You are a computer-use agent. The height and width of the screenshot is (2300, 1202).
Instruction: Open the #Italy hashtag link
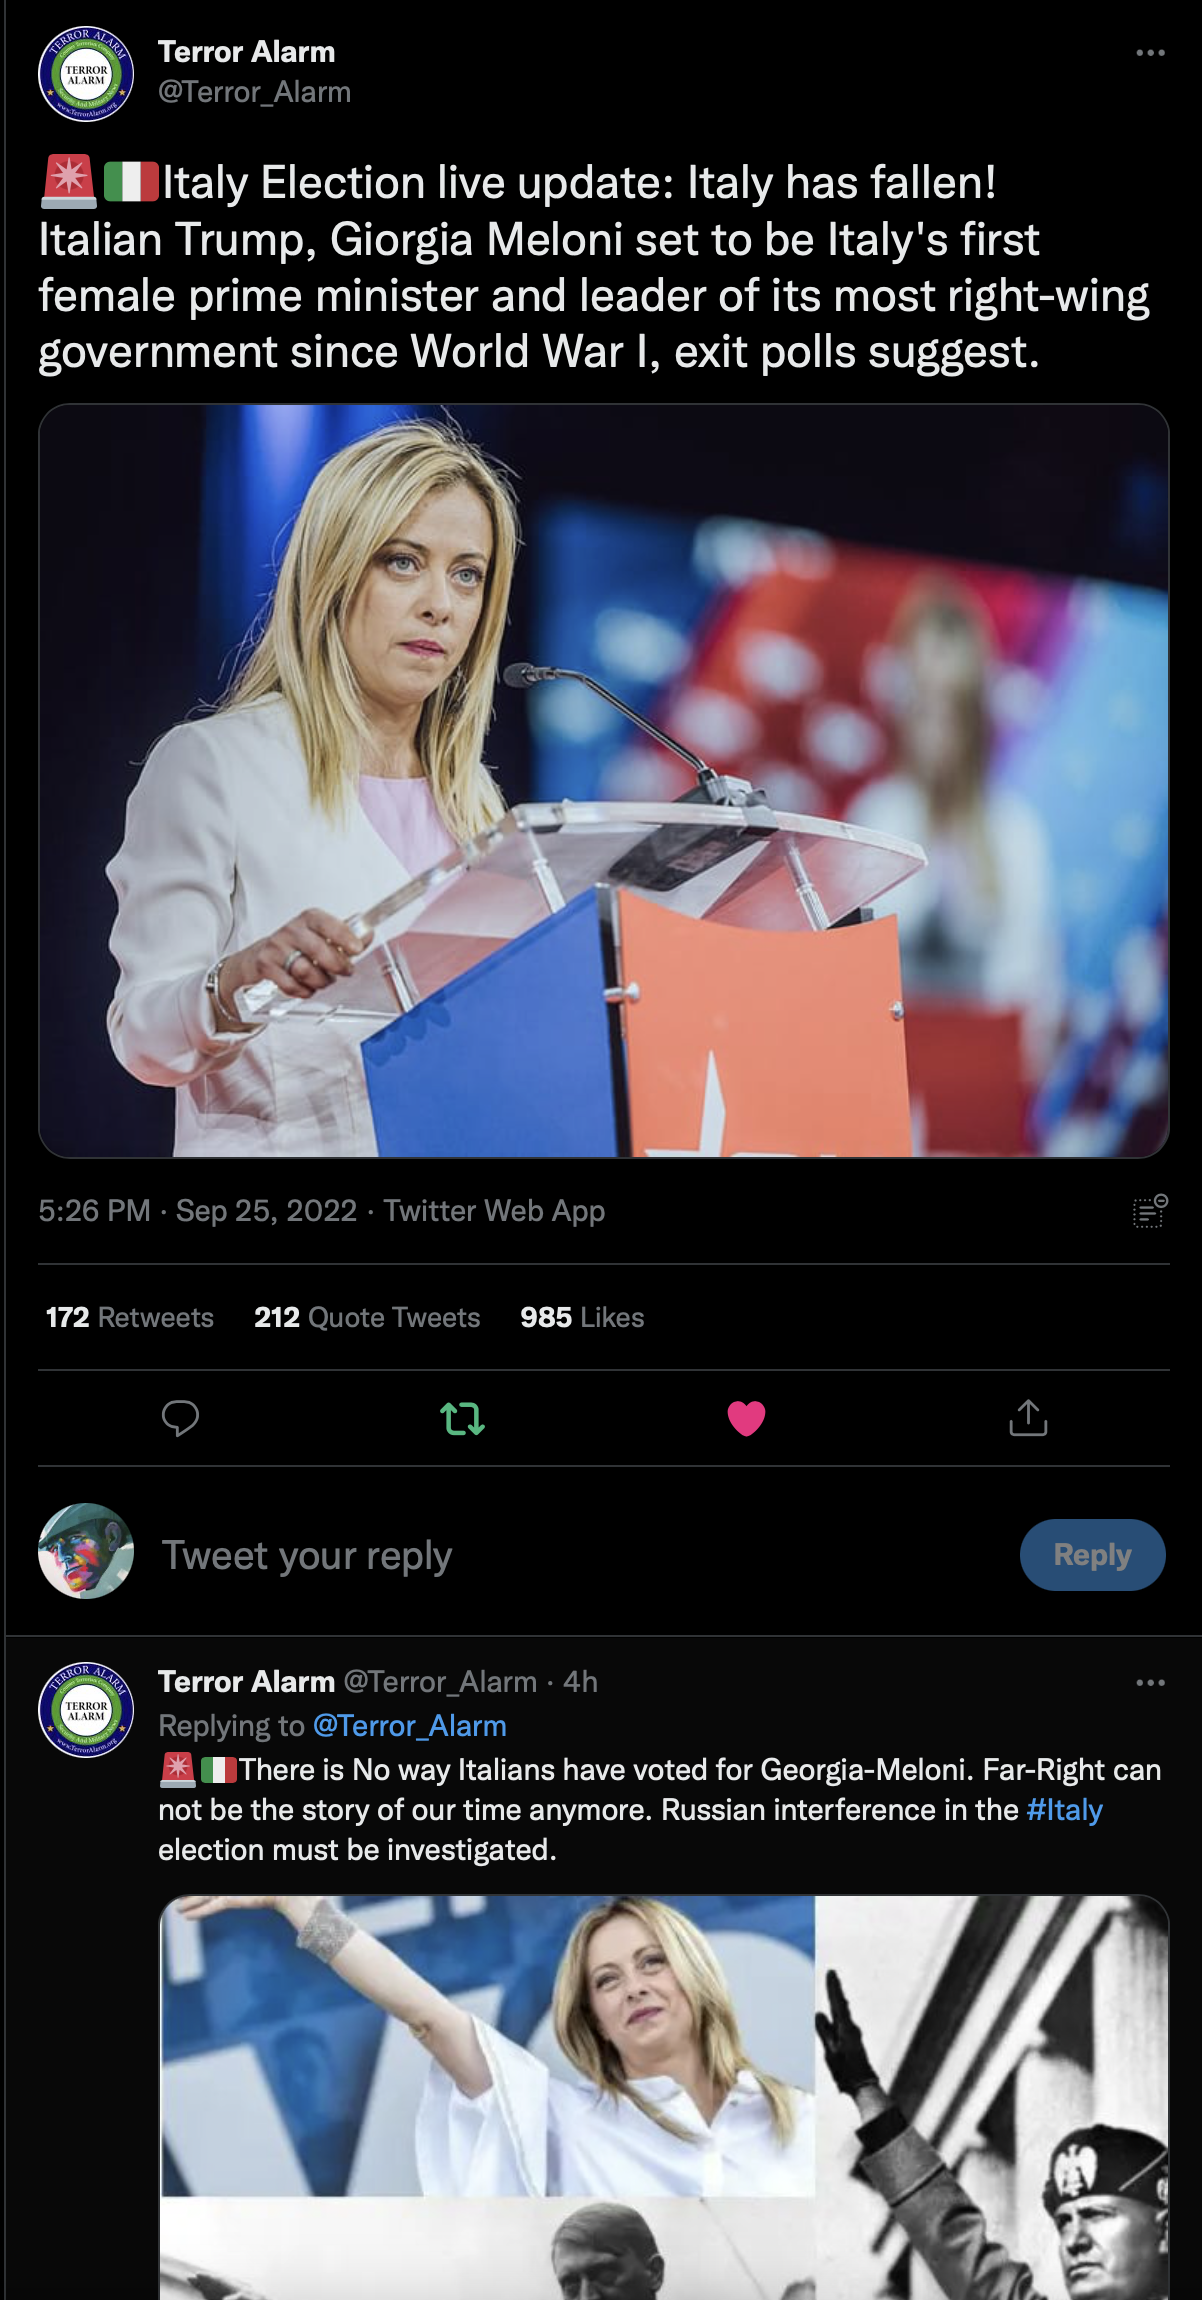click(x=1064, y=1810)
